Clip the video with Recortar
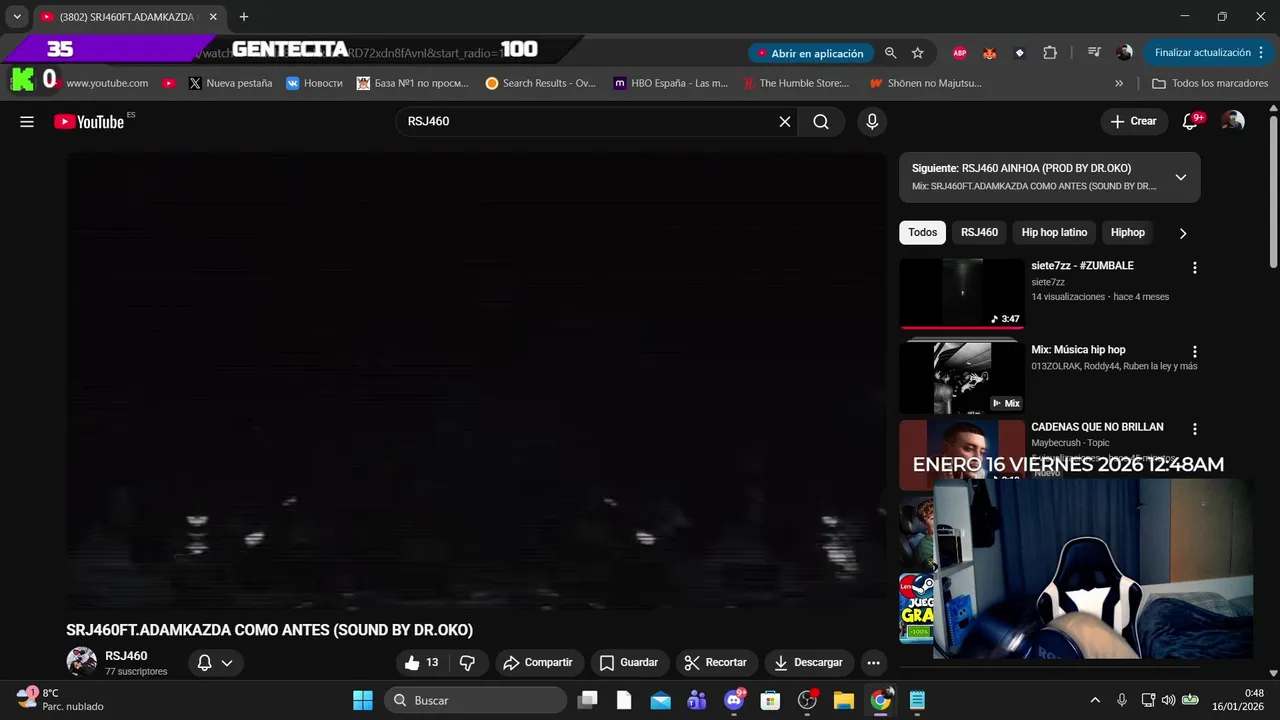This screenshot has width=1280, height=720. click(x=716, y=662)
